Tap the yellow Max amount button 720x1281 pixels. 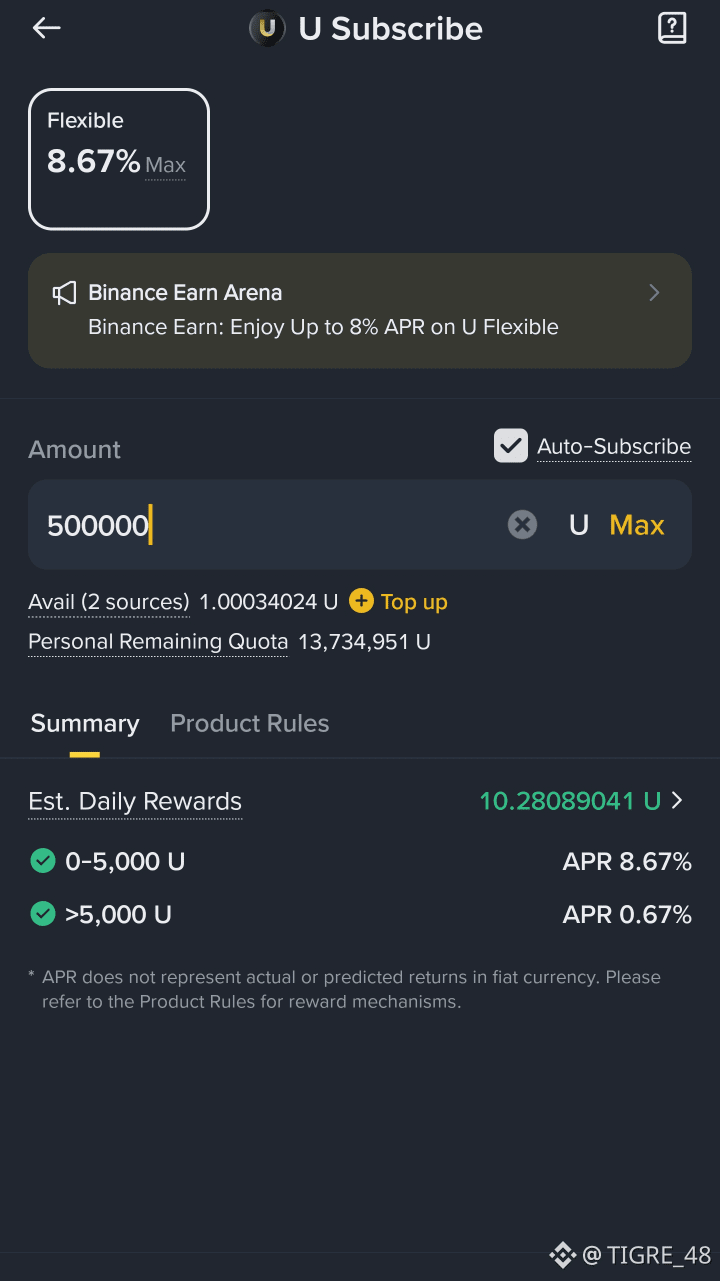tap(637, 525)
